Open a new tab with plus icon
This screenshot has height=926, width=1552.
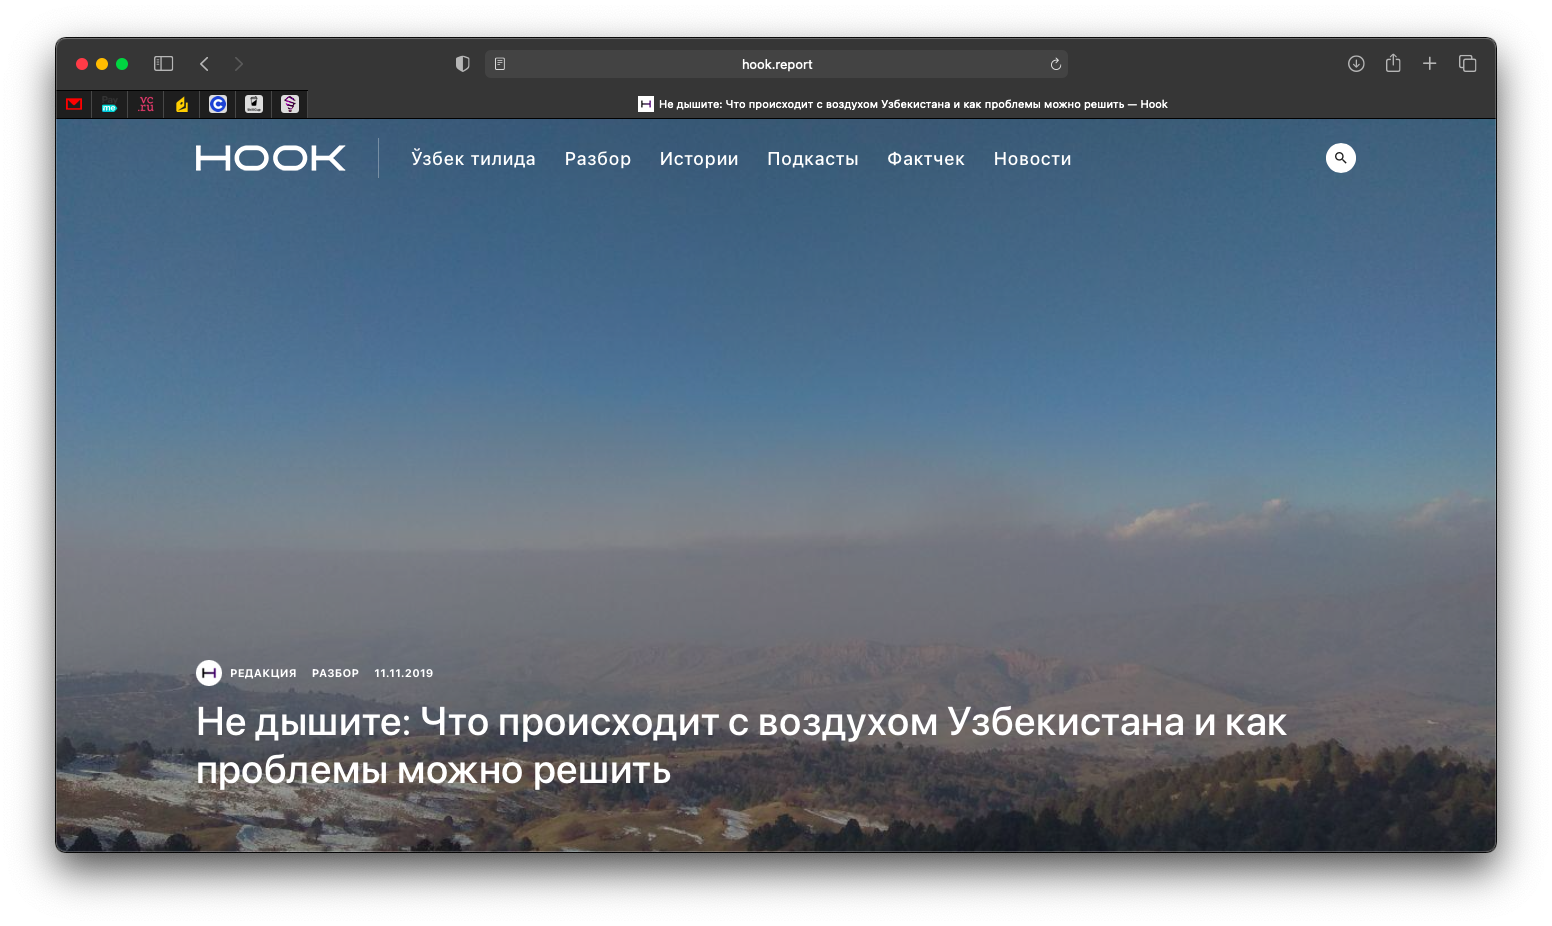click(x=1430, y=64)
